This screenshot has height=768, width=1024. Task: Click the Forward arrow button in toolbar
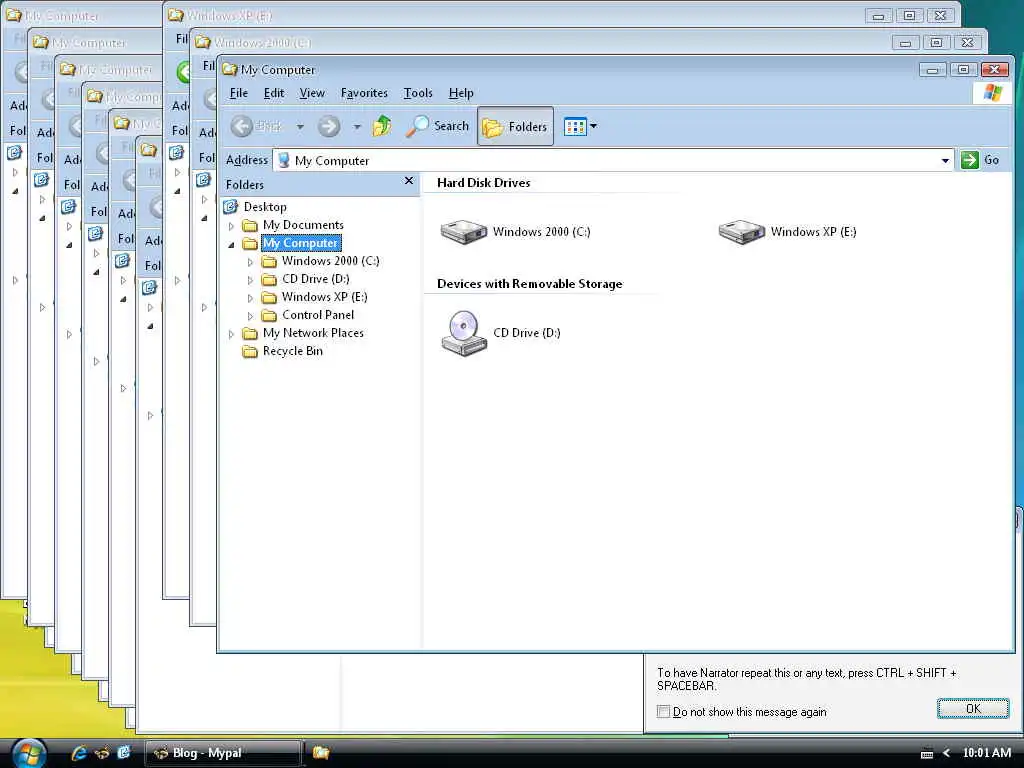click(329, 126)
